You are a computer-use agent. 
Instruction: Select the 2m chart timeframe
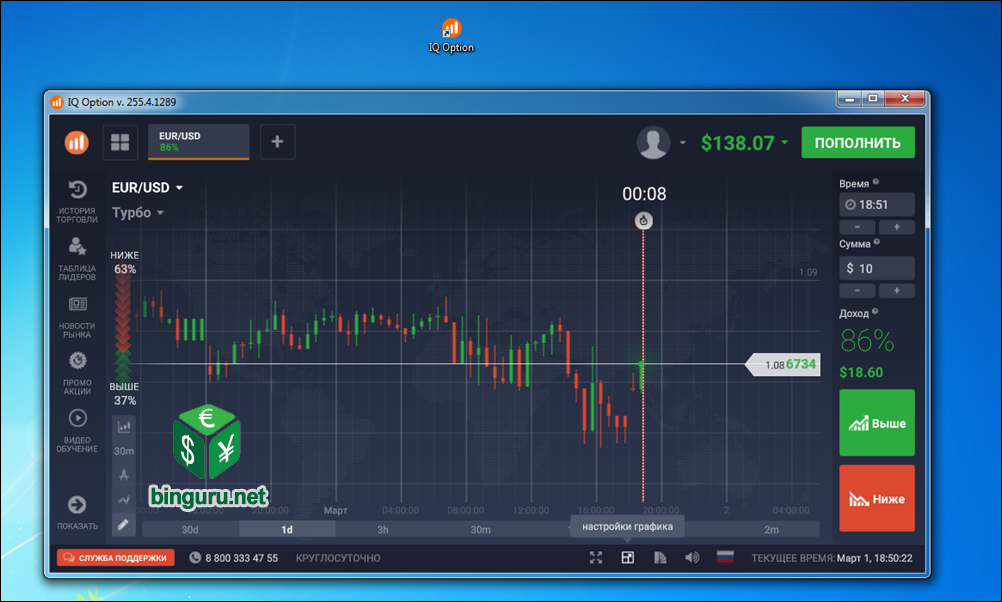771,529
